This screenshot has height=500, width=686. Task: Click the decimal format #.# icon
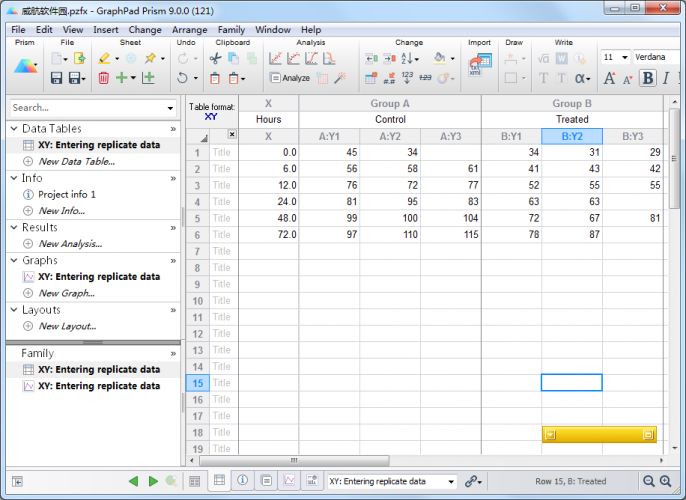[389, 79]
